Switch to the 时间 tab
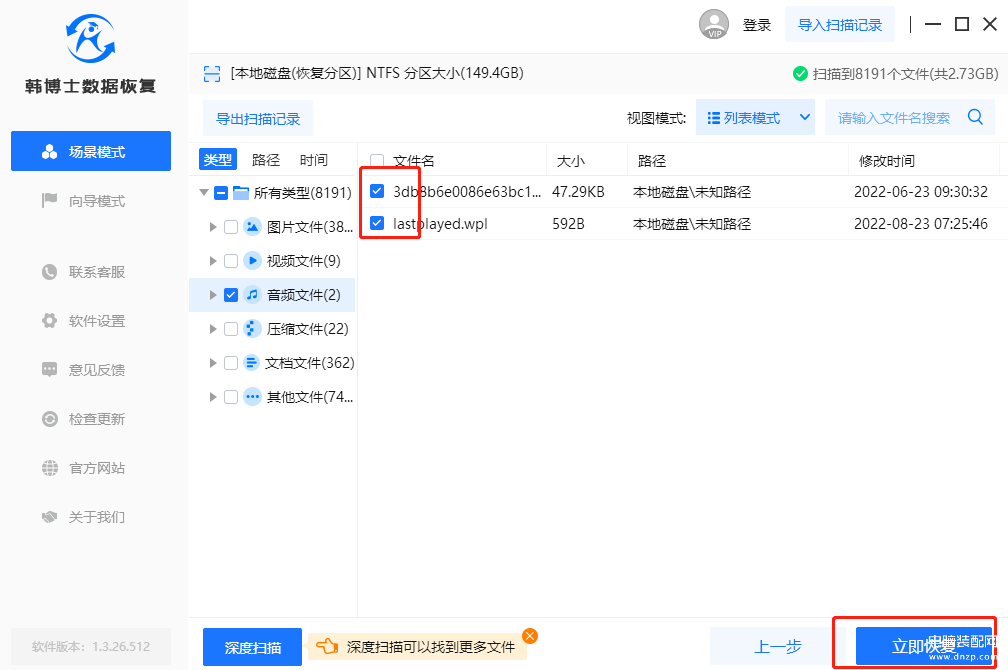1008x670 pixels. 314,159
